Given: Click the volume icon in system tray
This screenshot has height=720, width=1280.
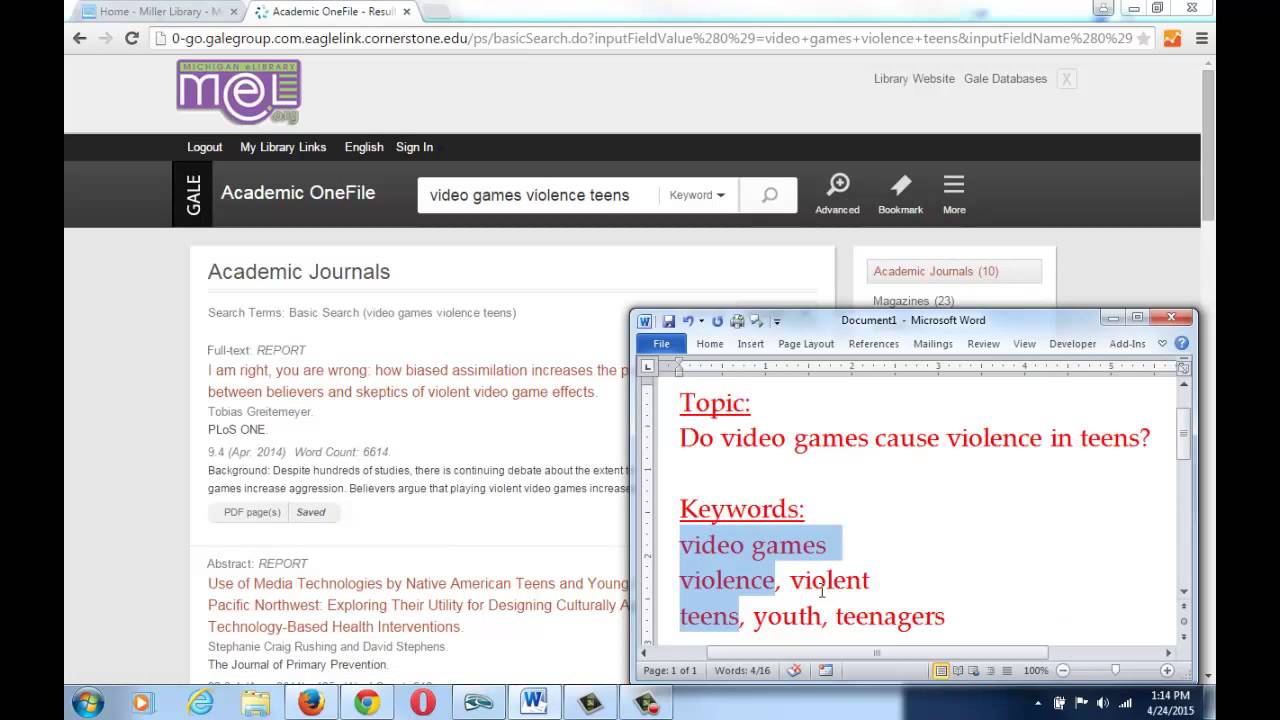Looking at the screenshot, I should [x=1103, y=703].
